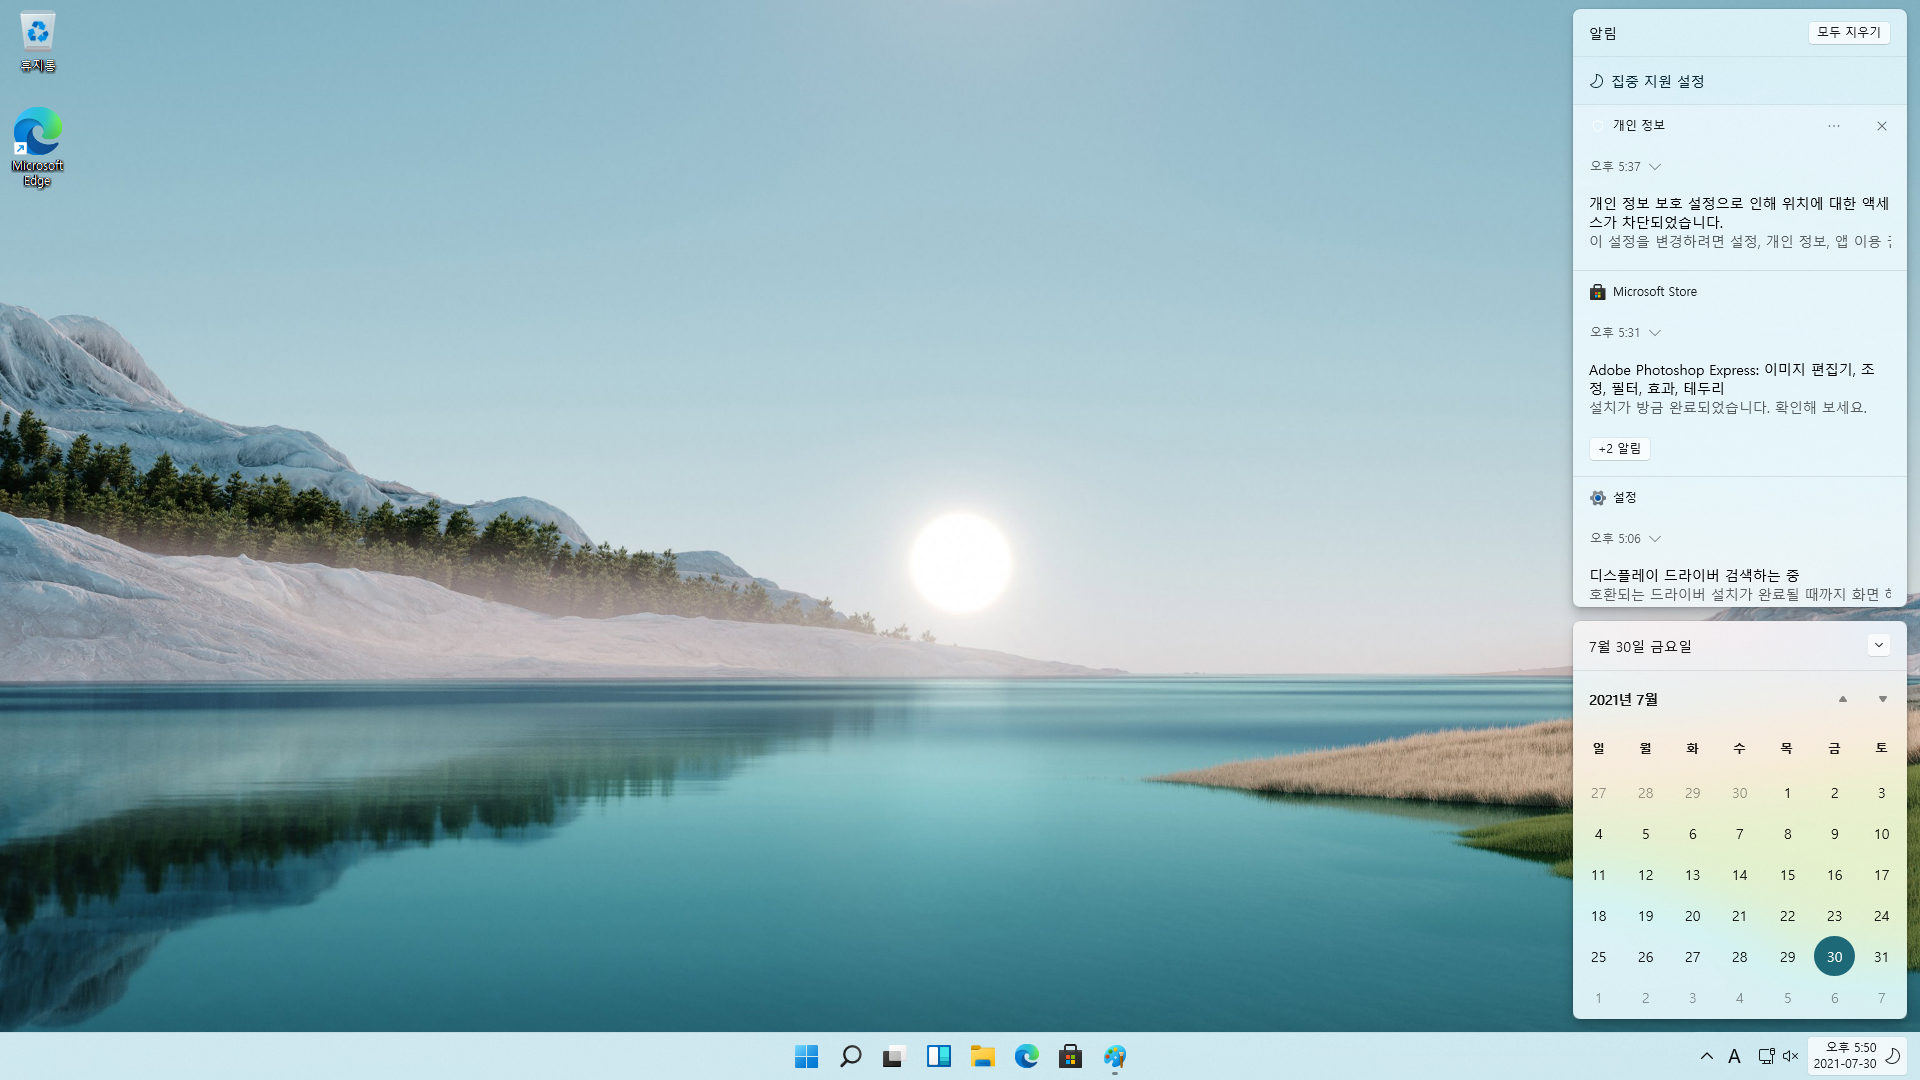Dismiss the 개인 정보 notification
The image size is (1920, 1080).
1881,126
